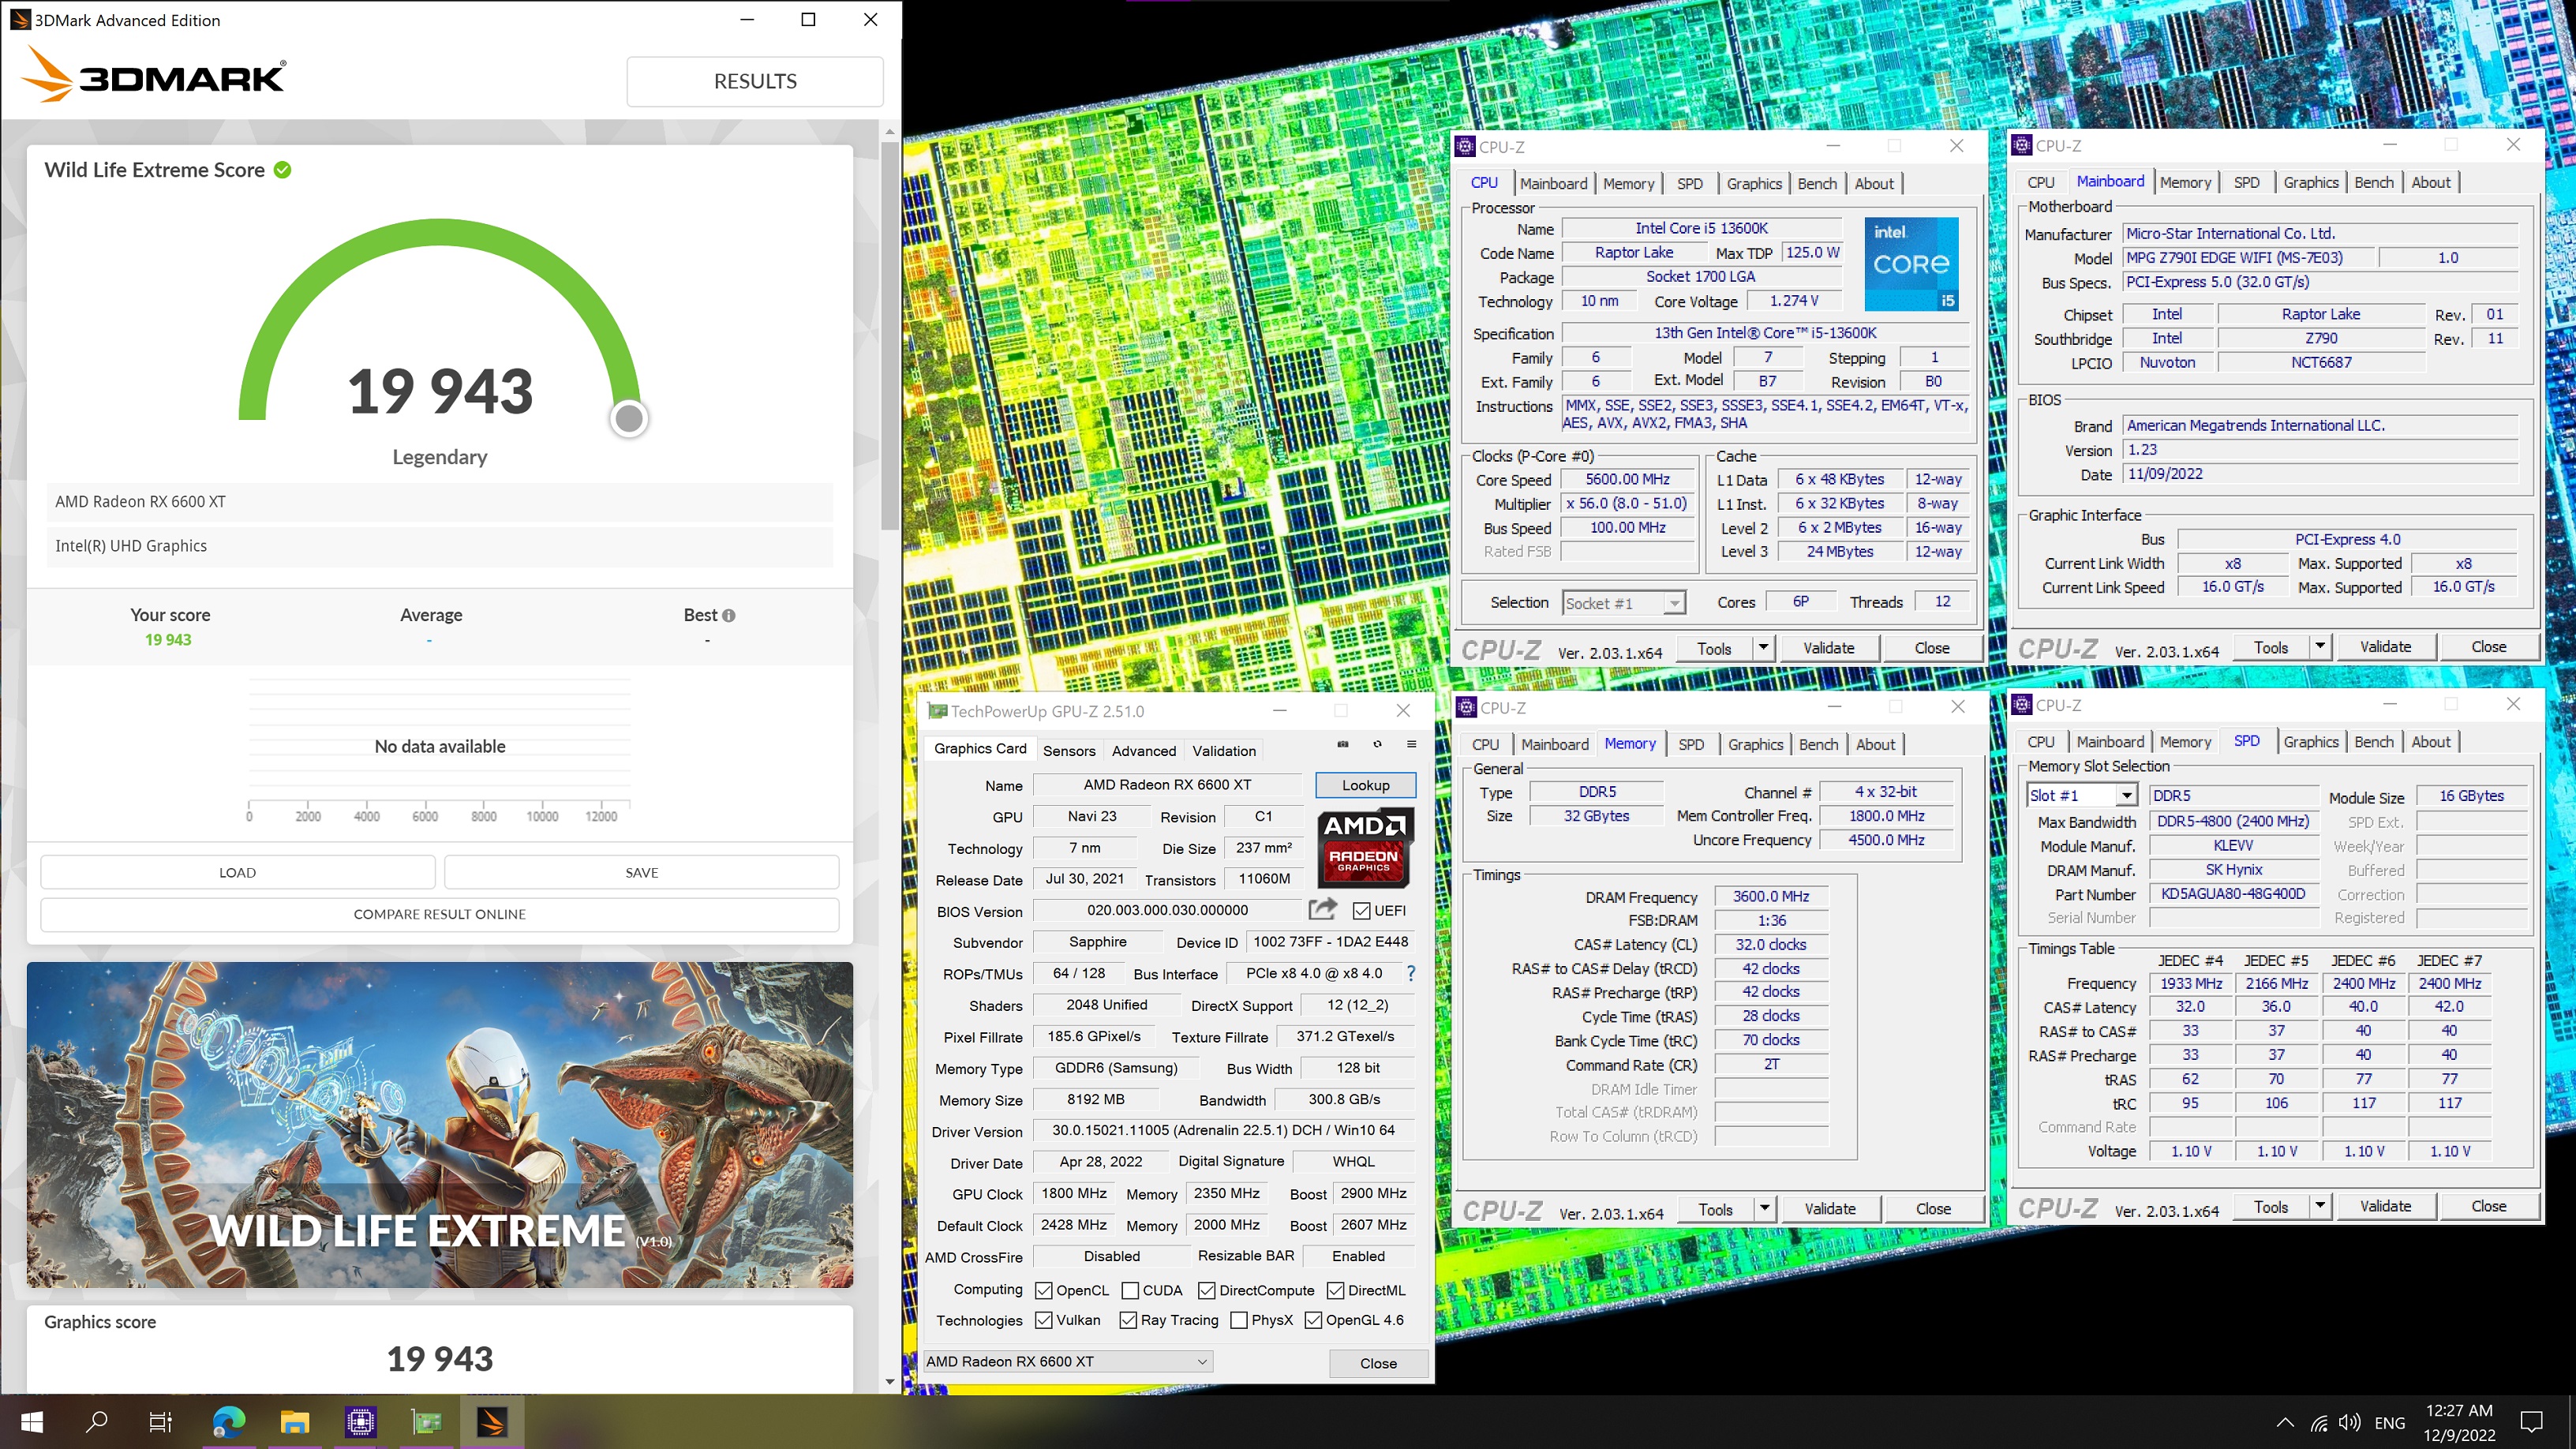Open Tools dropdown arrow in CPU-Z SPD window
The image size is (2576, 1449).
(2320, 1206)
